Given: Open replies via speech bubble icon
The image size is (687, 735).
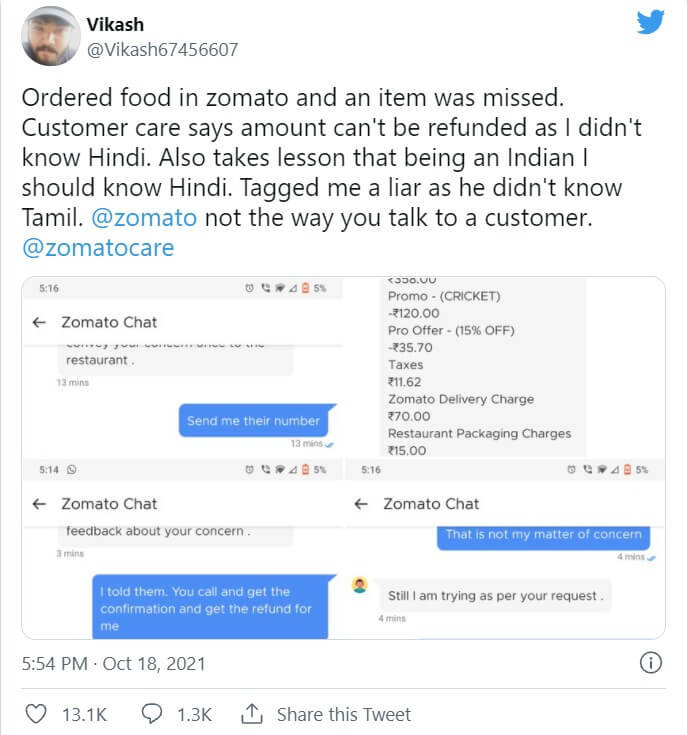Looking at the screenshot, I should click(x=153, y=713).
